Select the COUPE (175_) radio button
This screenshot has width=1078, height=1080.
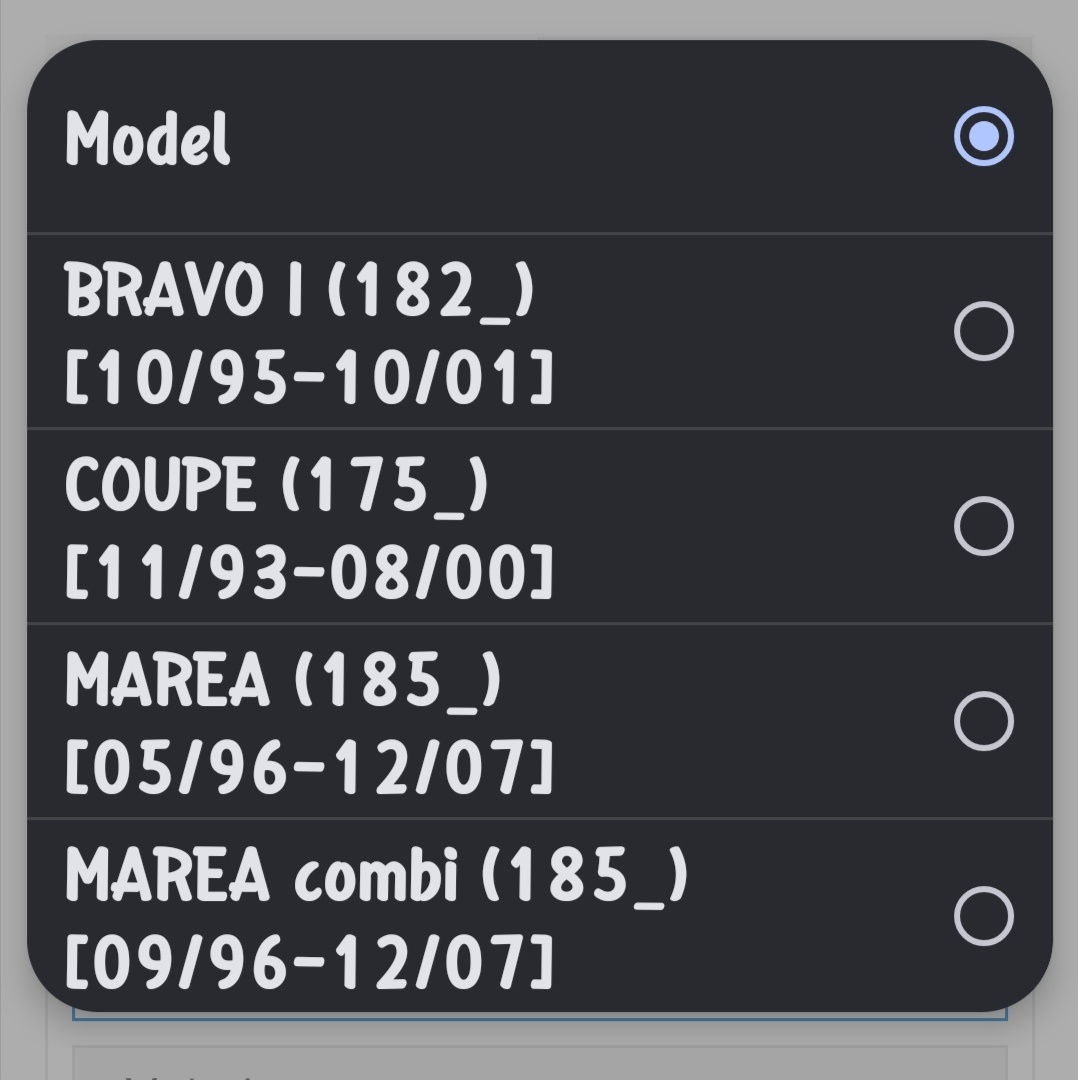click(985, 525)
